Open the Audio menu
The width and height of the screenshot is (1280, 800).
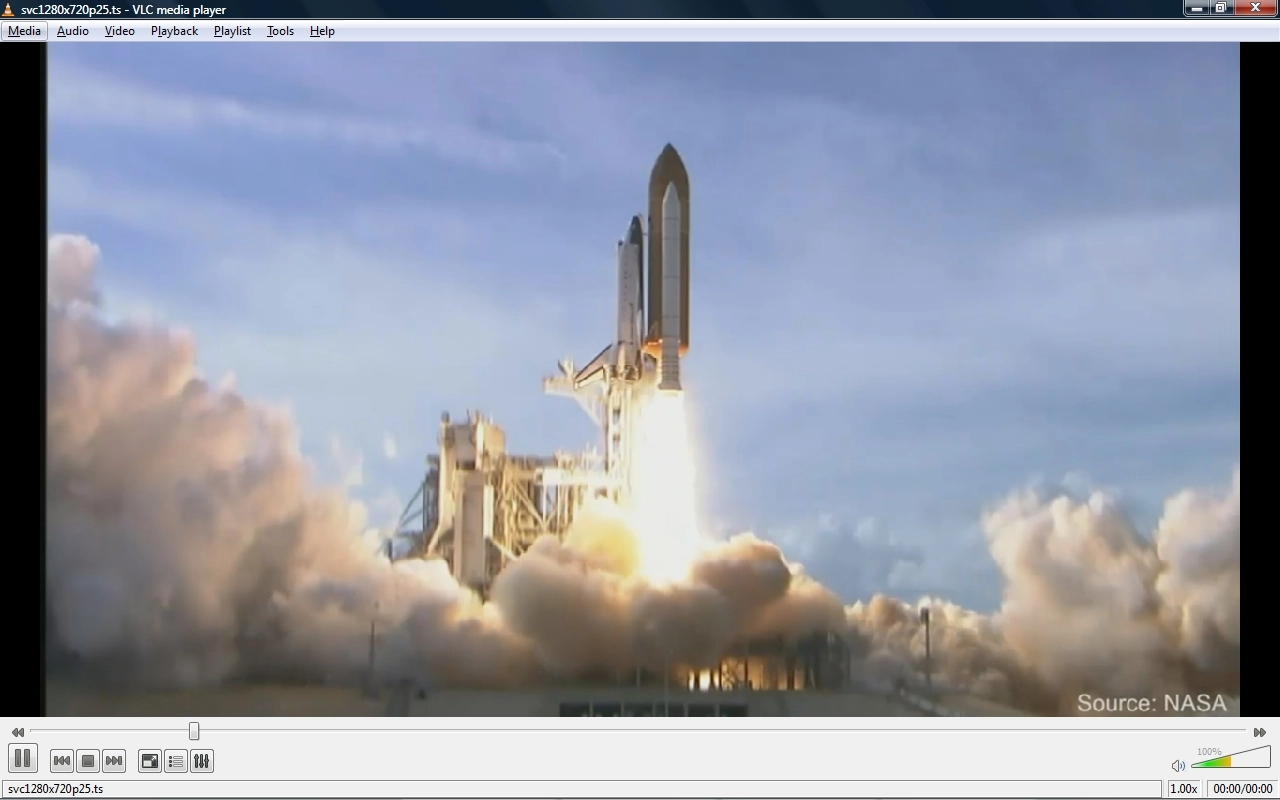click(73, 31)
